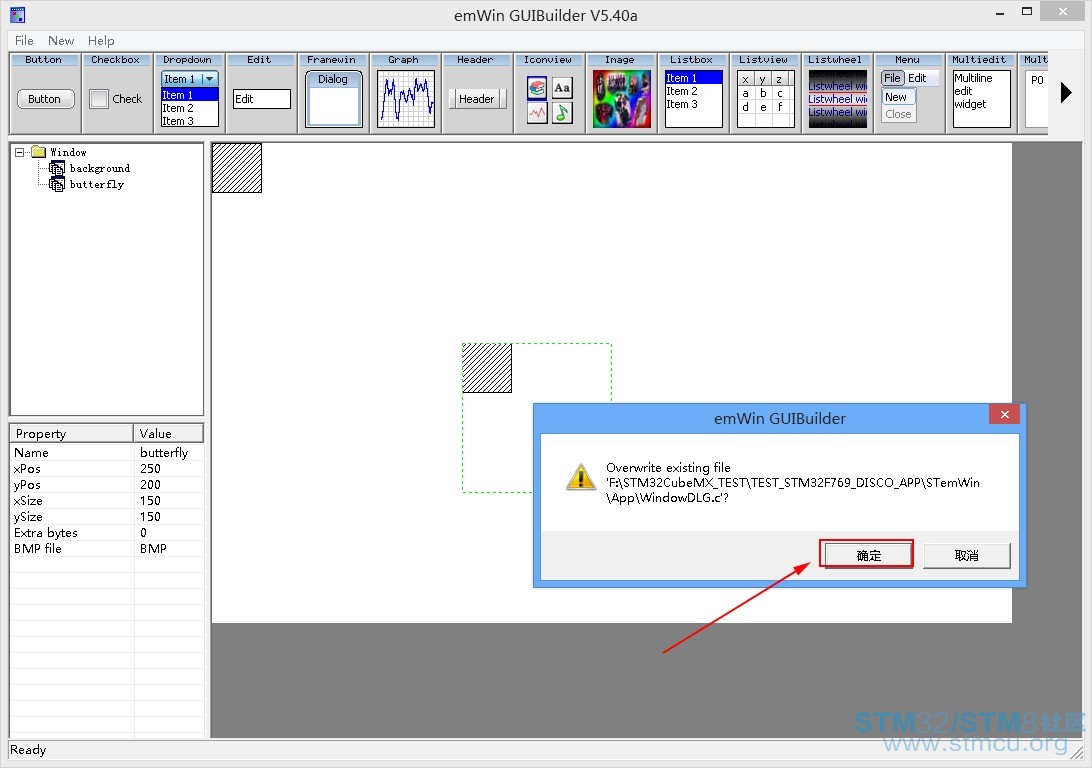This screenshot has width=1092, height=768.
Task: Select the Framewin Dialog widget
Action: (x=334, y=93)
